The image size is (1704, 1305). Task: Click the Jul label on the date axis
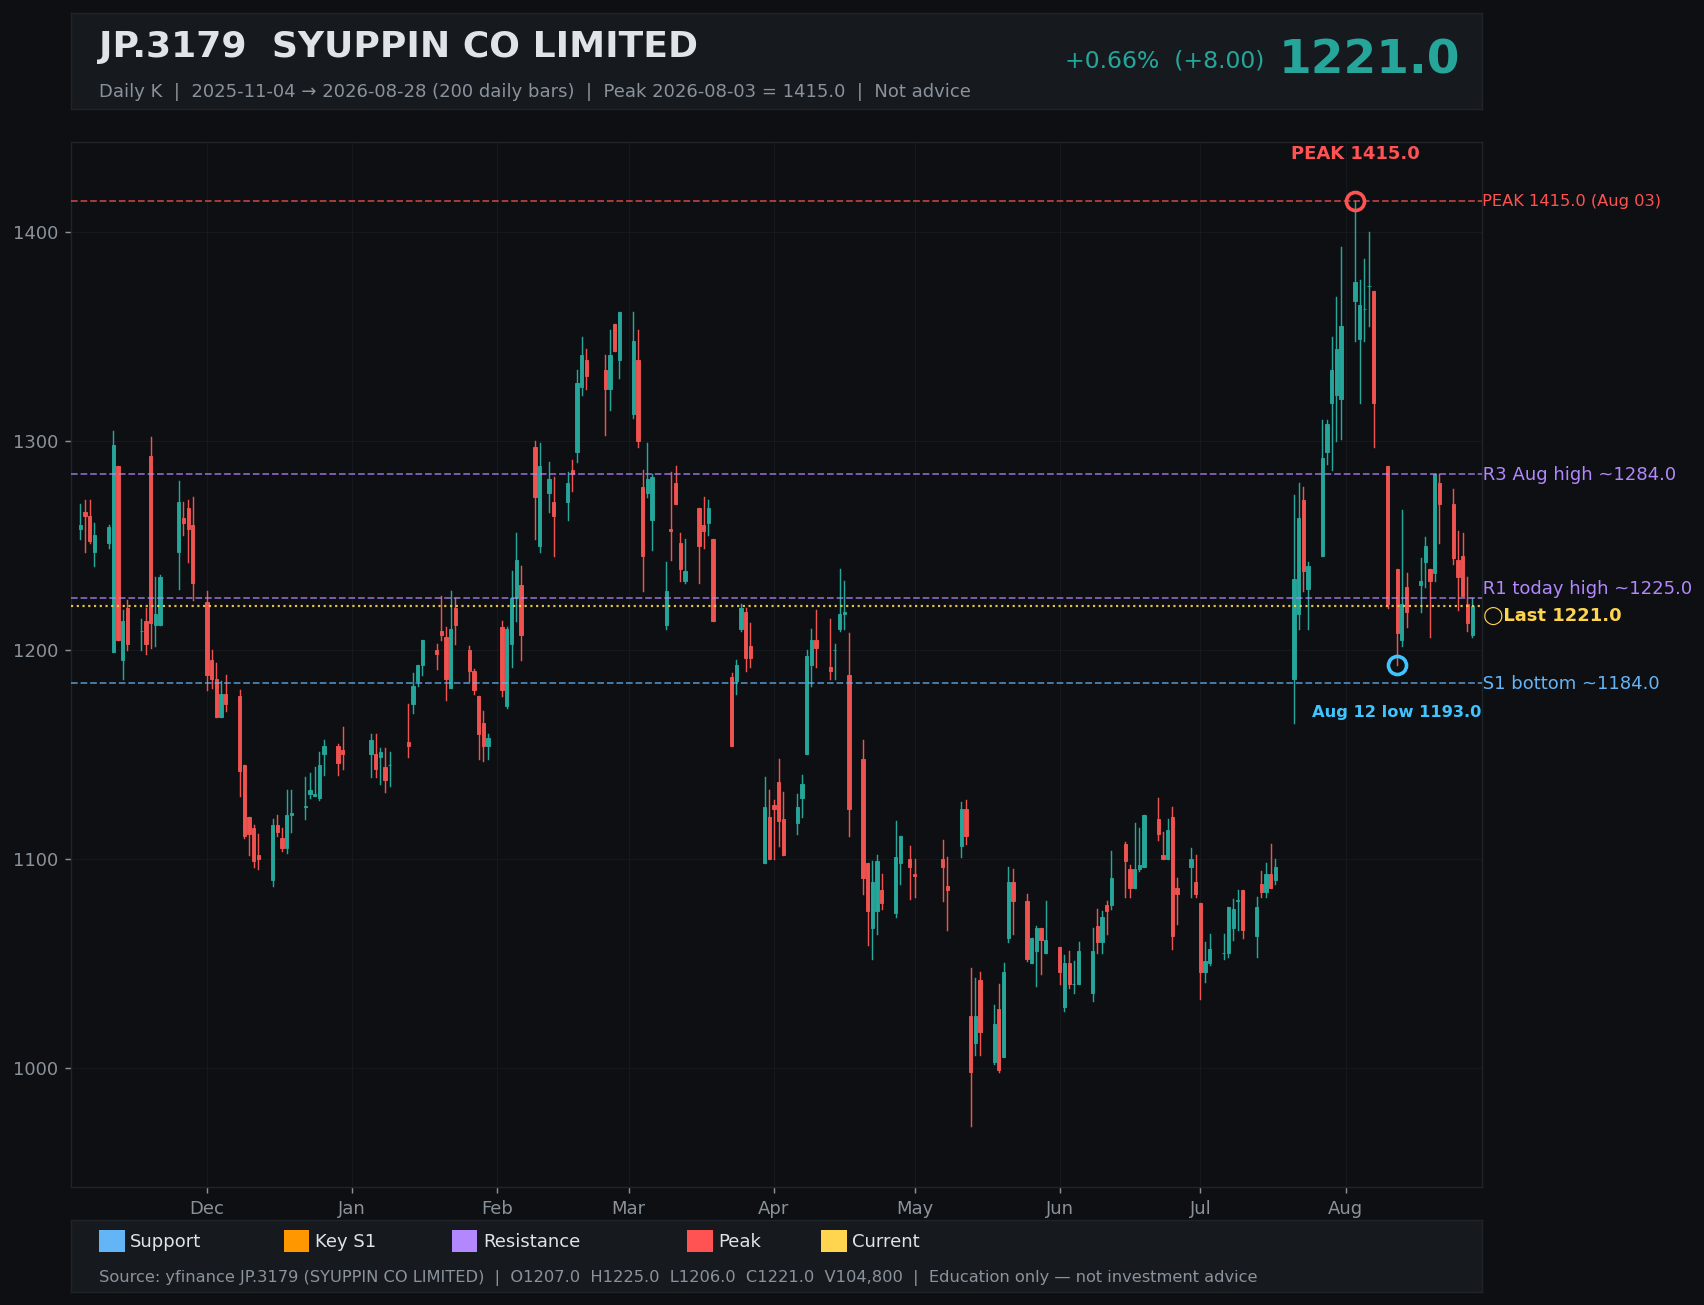click(1200, 1208)
